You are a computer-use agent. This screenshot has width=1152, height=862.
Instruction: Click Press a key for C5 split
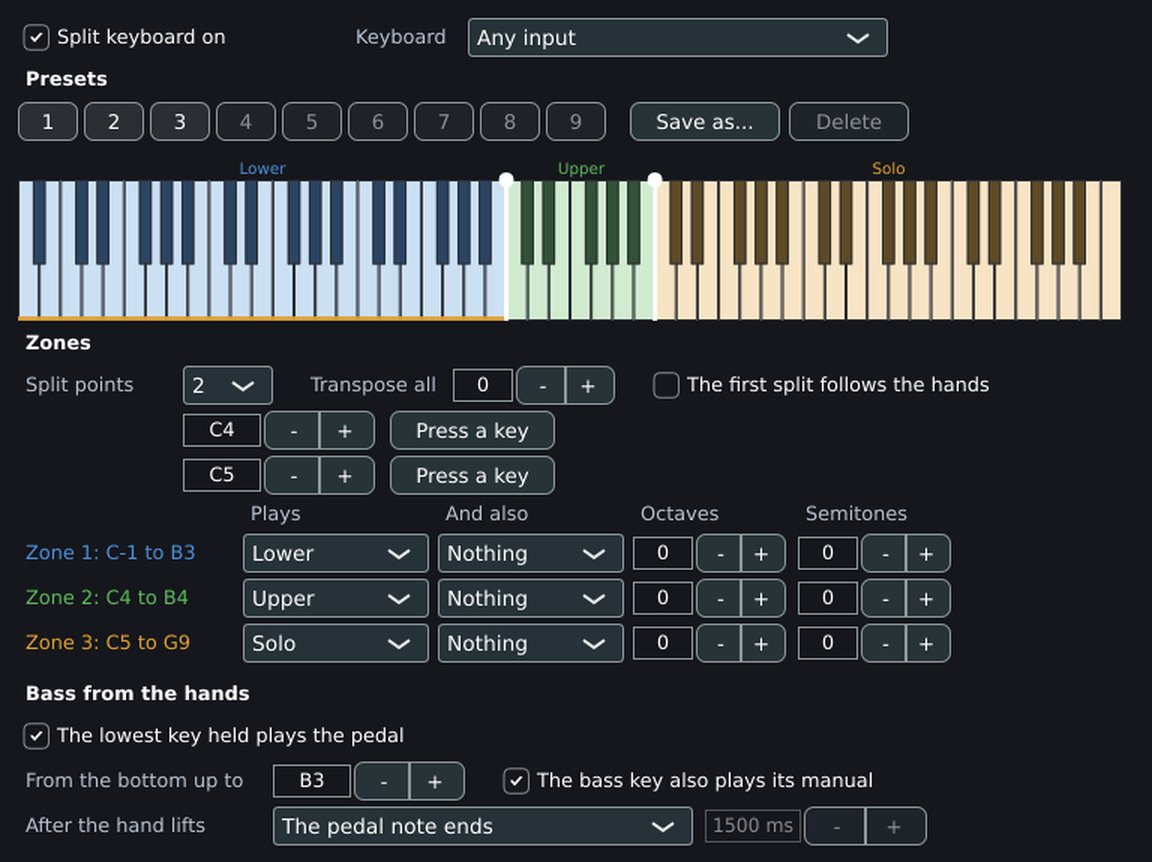[472, 475]
